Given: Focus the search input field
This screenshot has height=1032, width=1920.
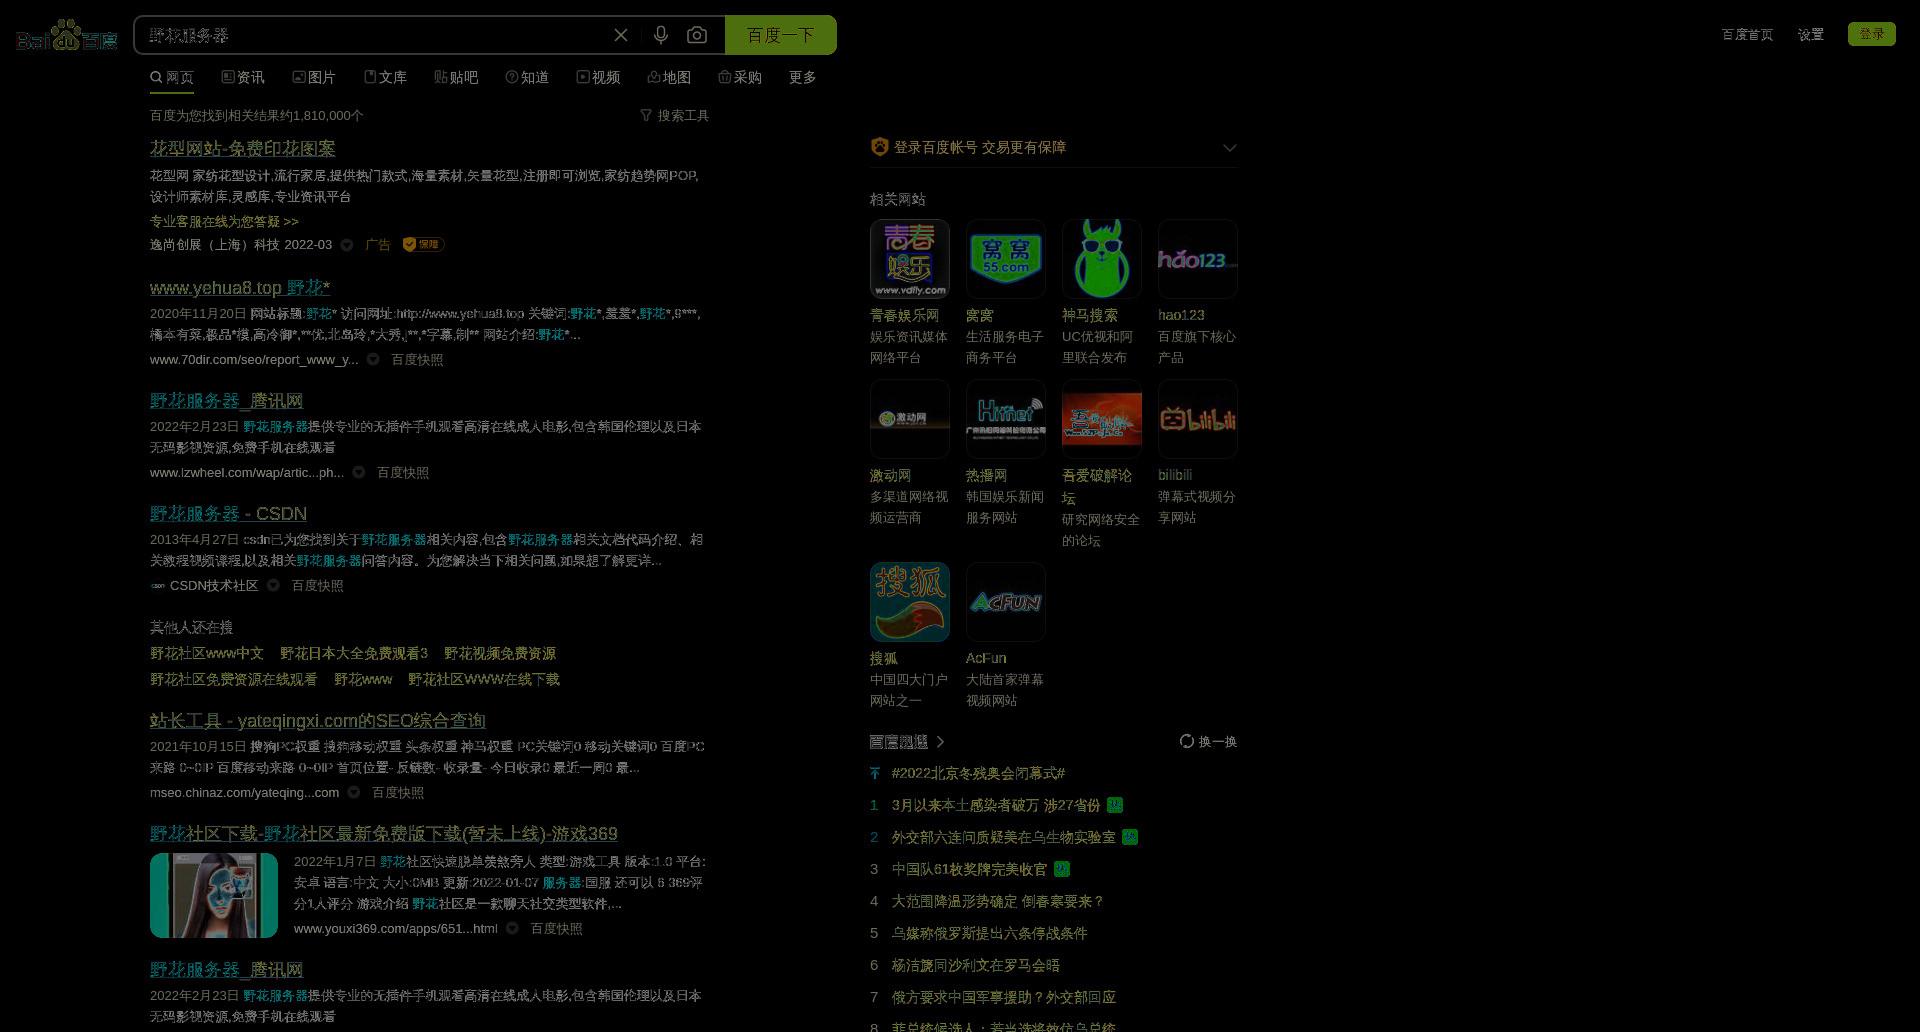Looking at the screenshot, I should tap(375, 35).
